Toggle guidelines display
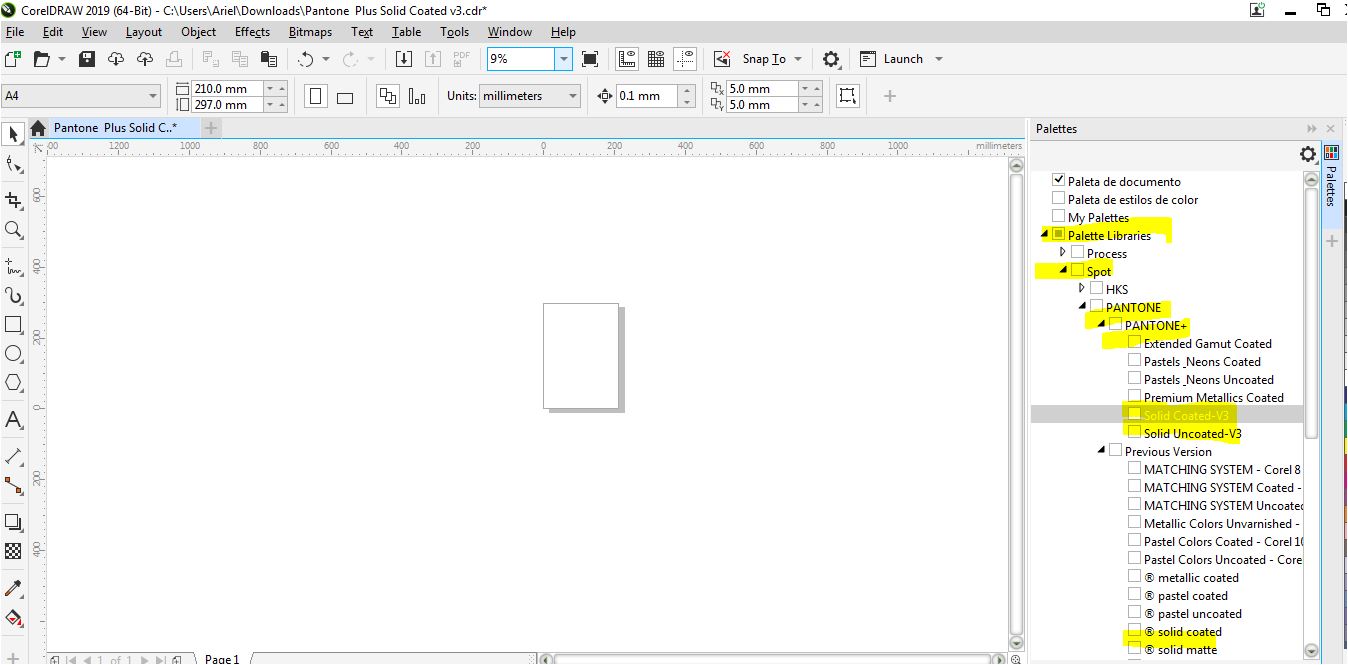 (x=685, y=59)
